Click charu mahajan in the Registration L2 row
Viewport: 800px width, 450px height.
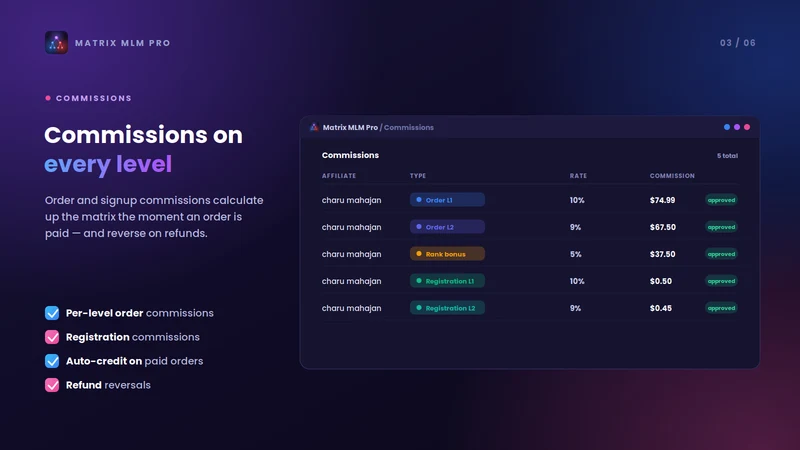(x=352, y=308)
